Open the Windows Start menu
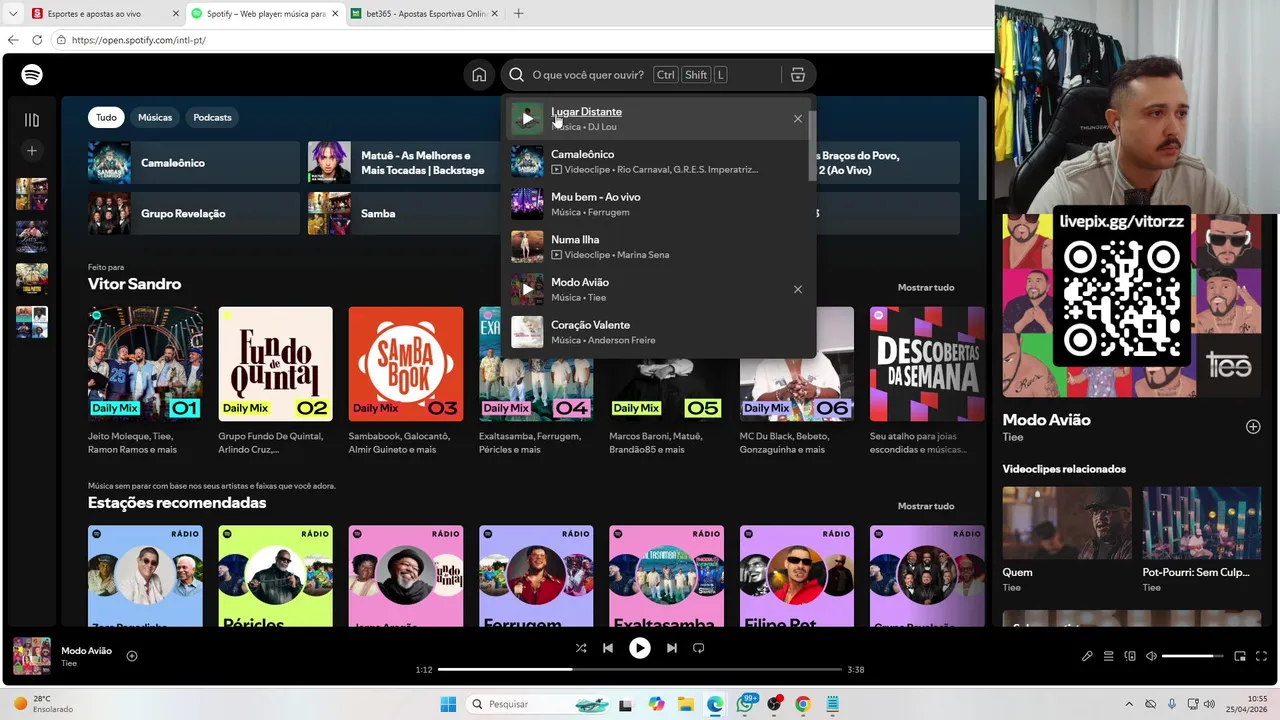Screen dimensions: 1280x720 tap(448, 704)
